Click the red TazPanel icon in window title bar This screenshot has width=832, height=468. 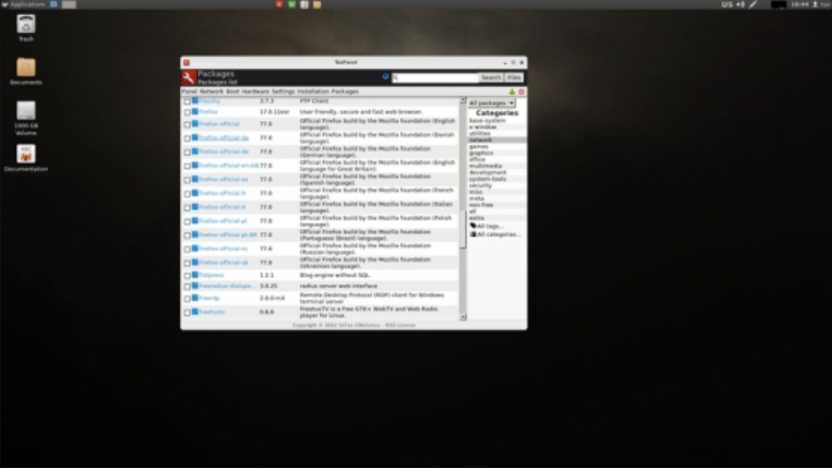[x=186, y=63]
